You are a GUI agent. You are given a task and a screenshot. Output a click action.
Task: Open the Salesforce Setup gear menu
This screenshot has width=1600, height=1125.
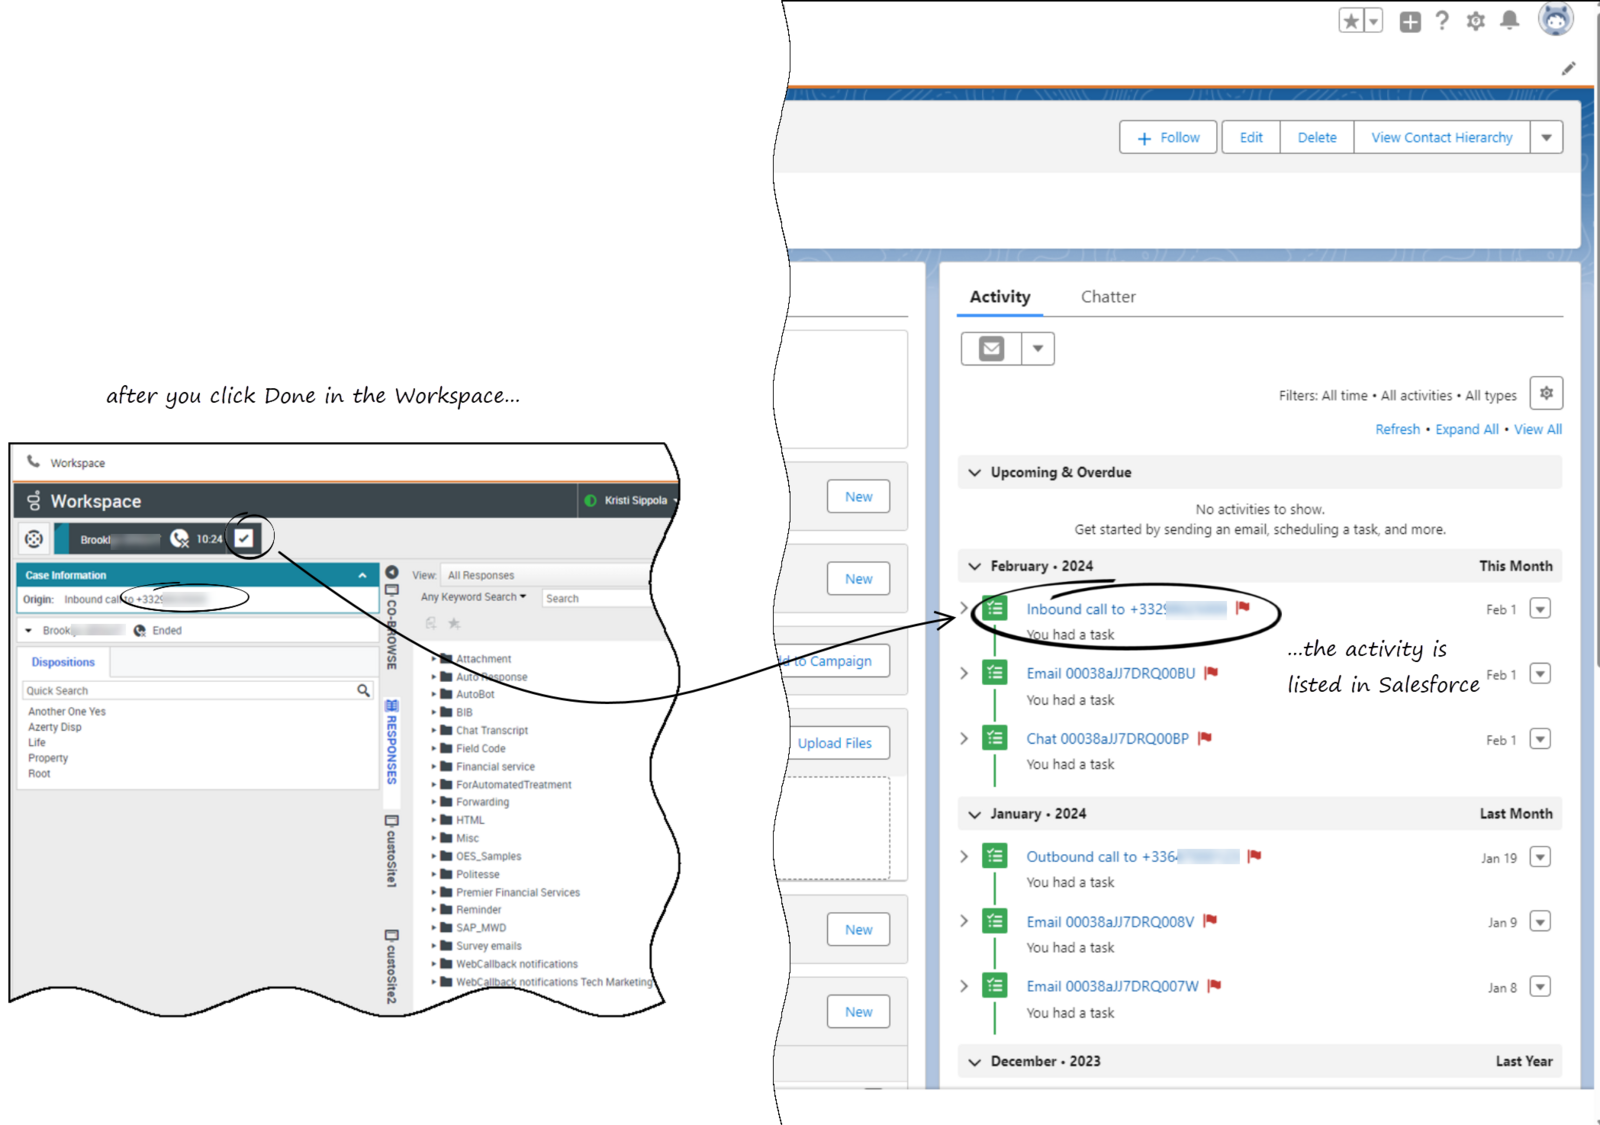click(x=1476, y=21)
